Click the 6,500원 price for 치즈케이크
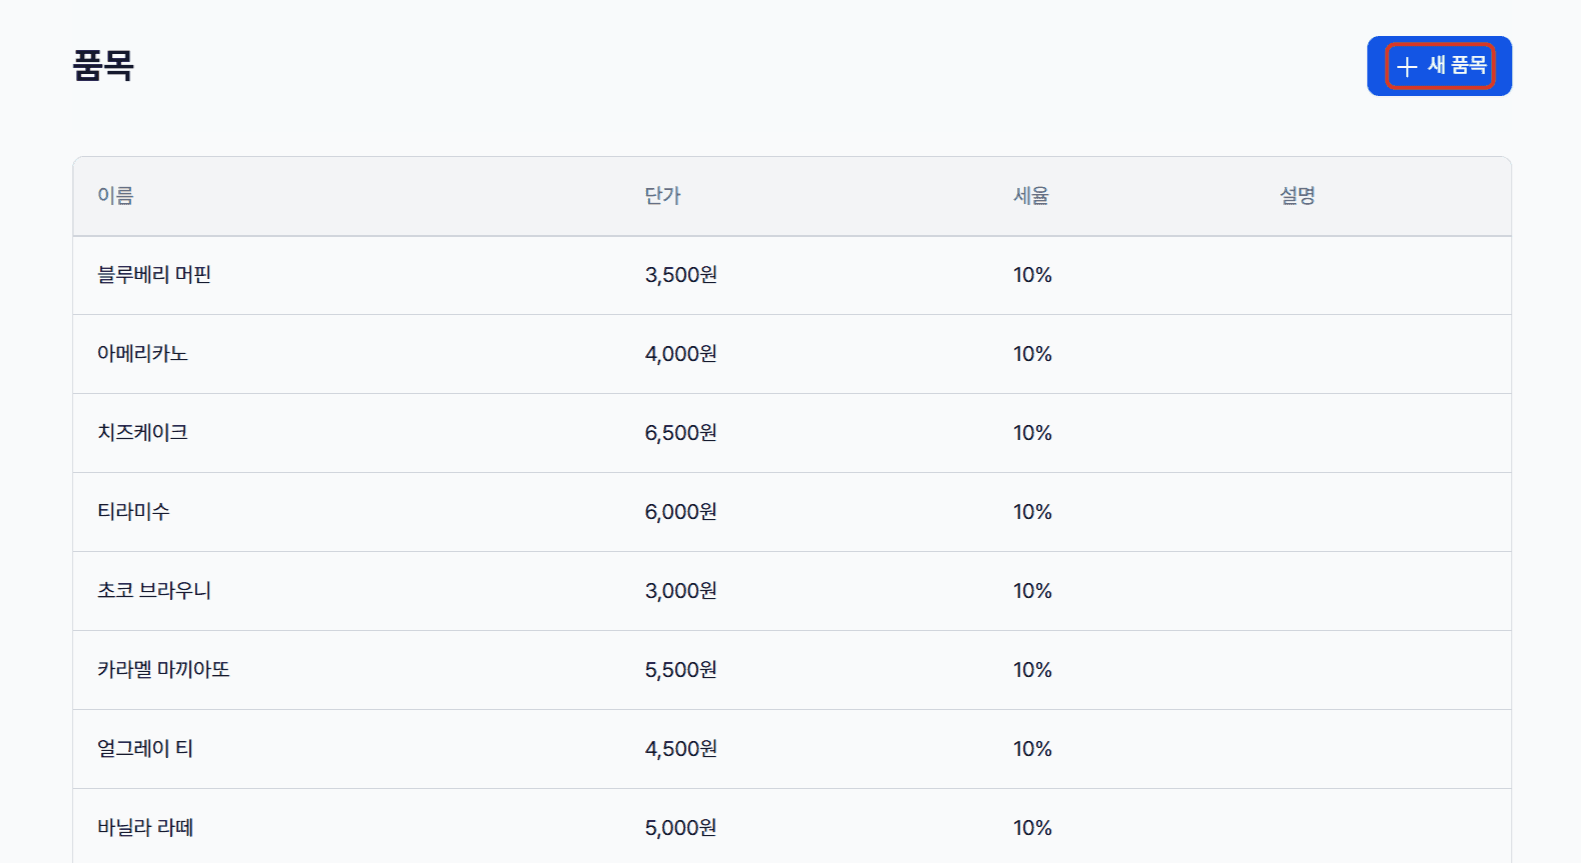The image size is (1581, 863). (x=681, y=433)
